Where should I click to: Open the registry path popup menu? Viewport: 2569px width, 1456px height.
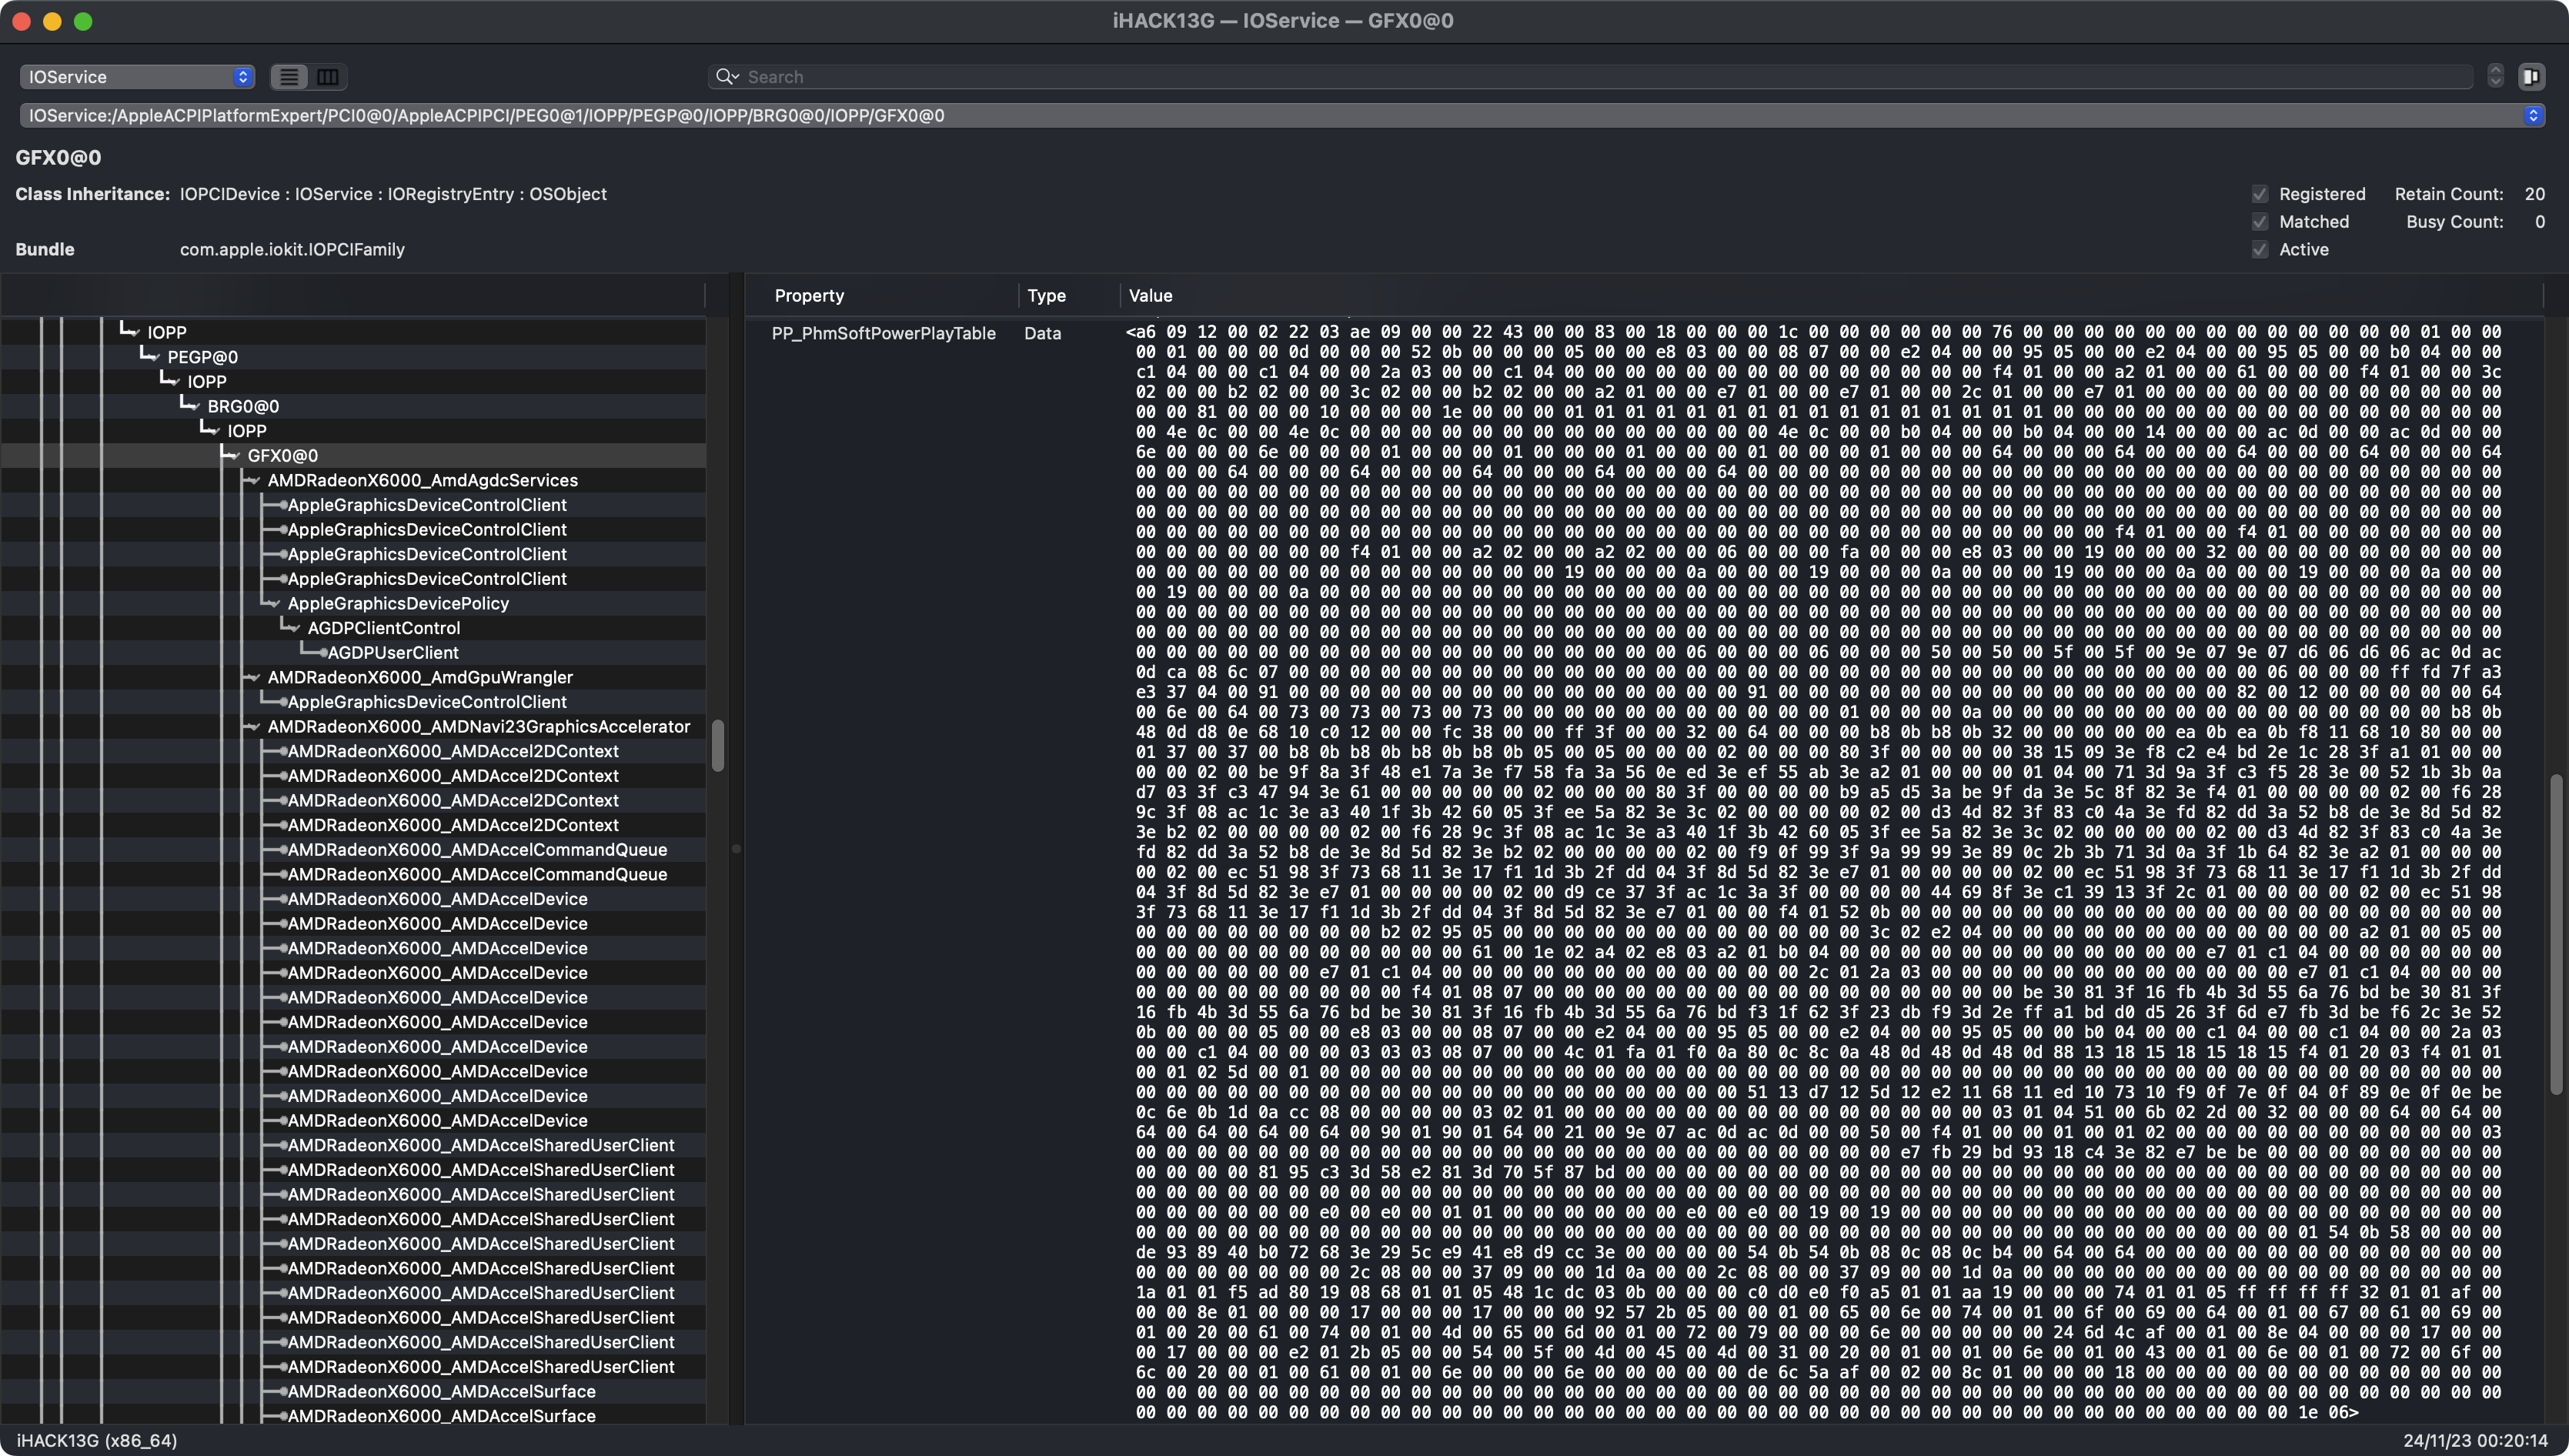2532,116
